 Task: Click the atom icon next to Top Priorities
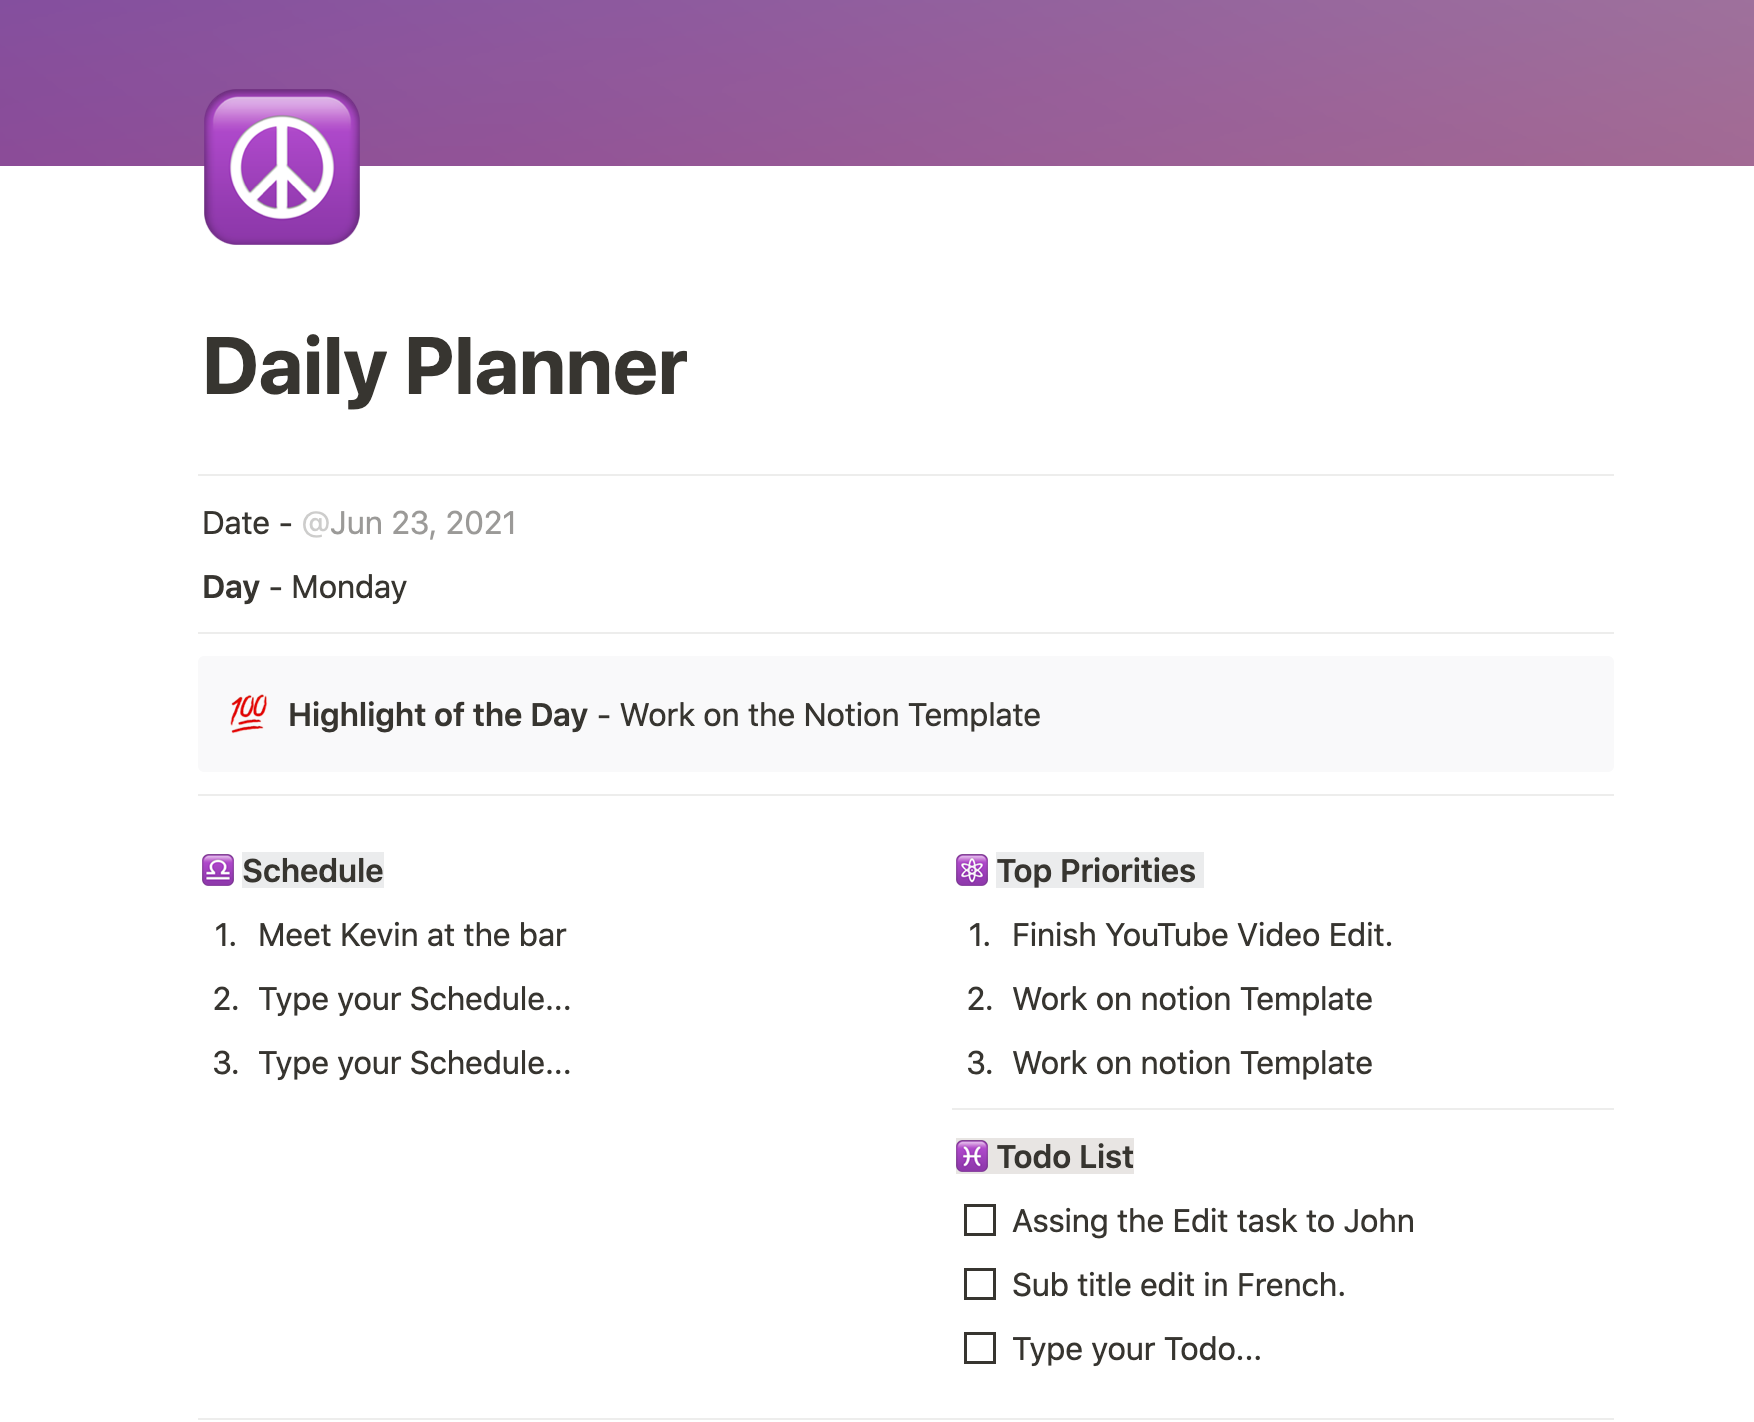pos(973,870)
